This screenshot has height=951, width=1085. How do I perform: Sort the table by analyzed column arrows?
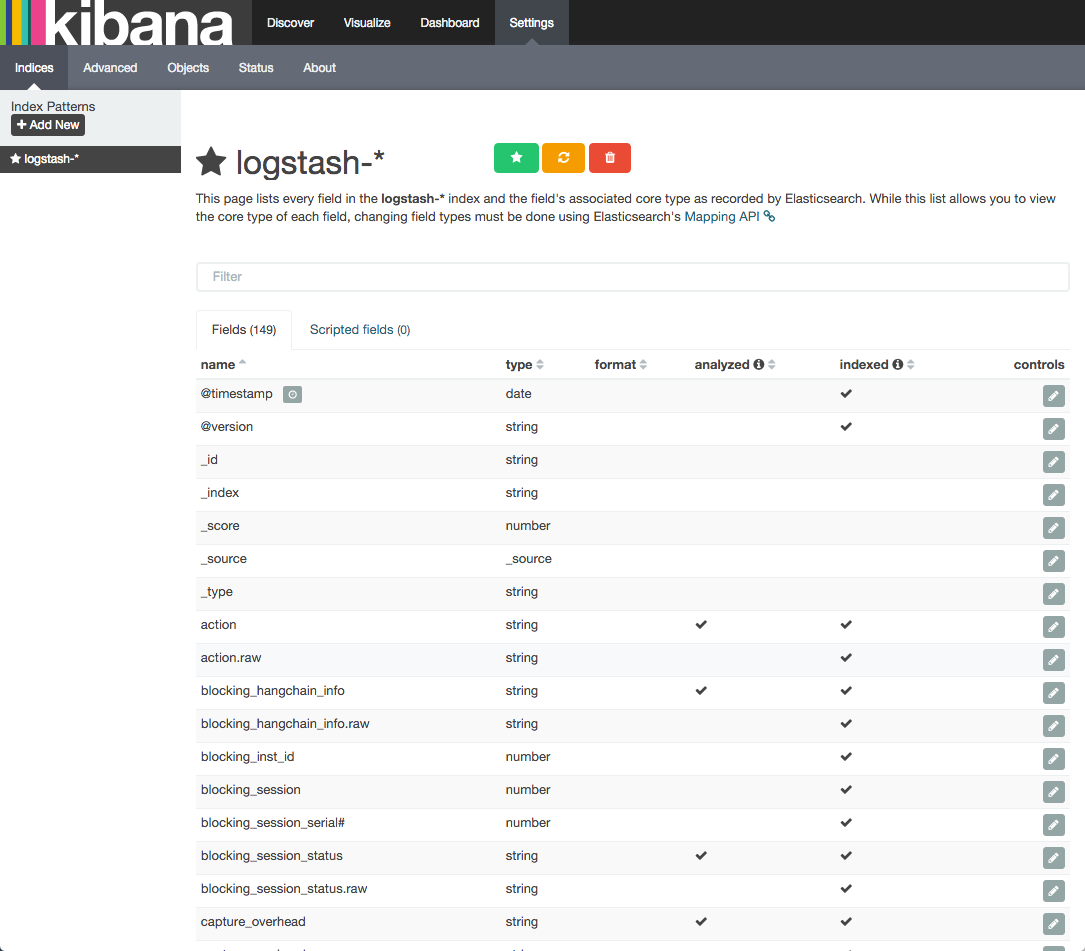coord(772,365)
